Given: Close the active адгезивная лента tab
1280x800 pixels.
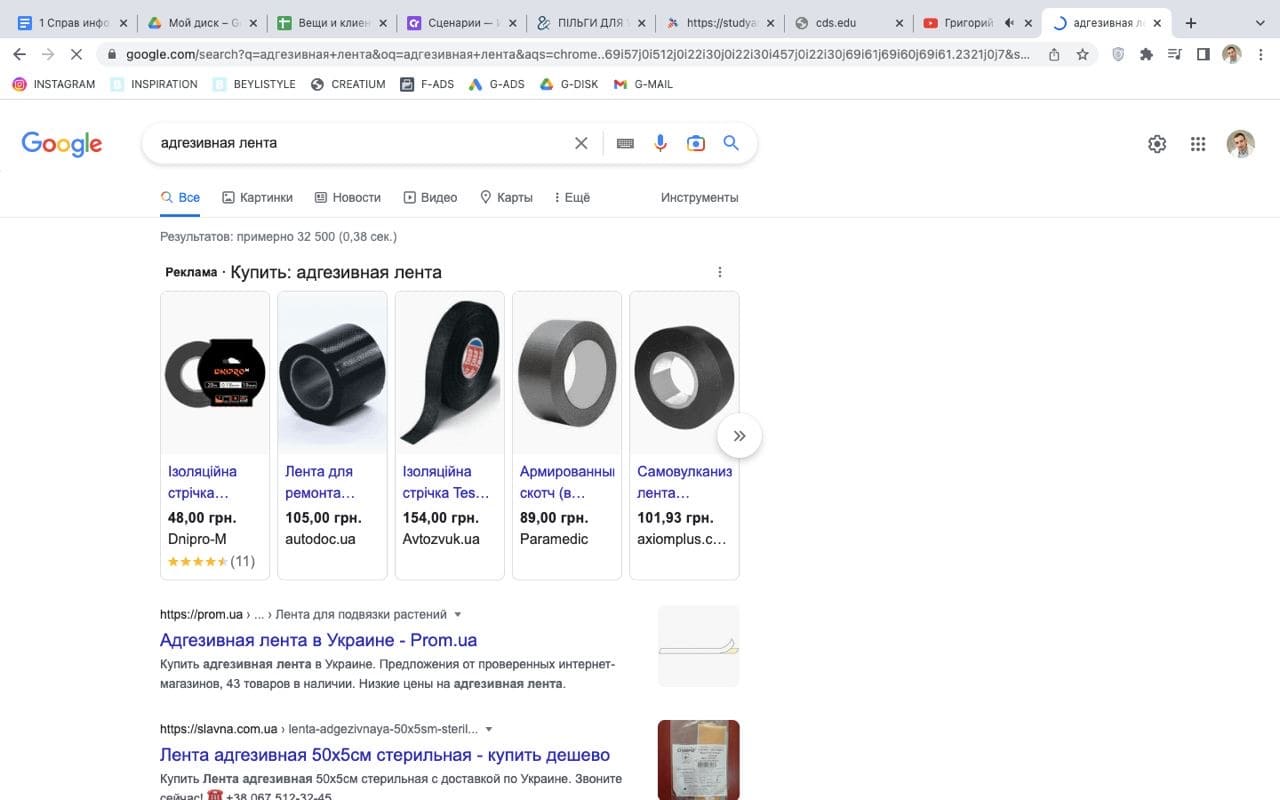Looking at the screenshot, I should click(x=1156, y=23).
